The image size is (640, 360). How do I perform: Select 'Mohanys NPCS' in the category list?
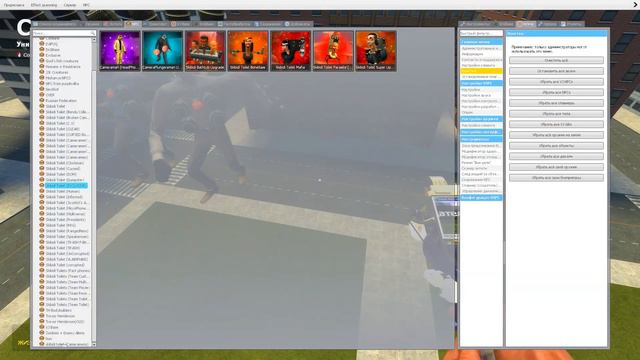pos(58,78)
